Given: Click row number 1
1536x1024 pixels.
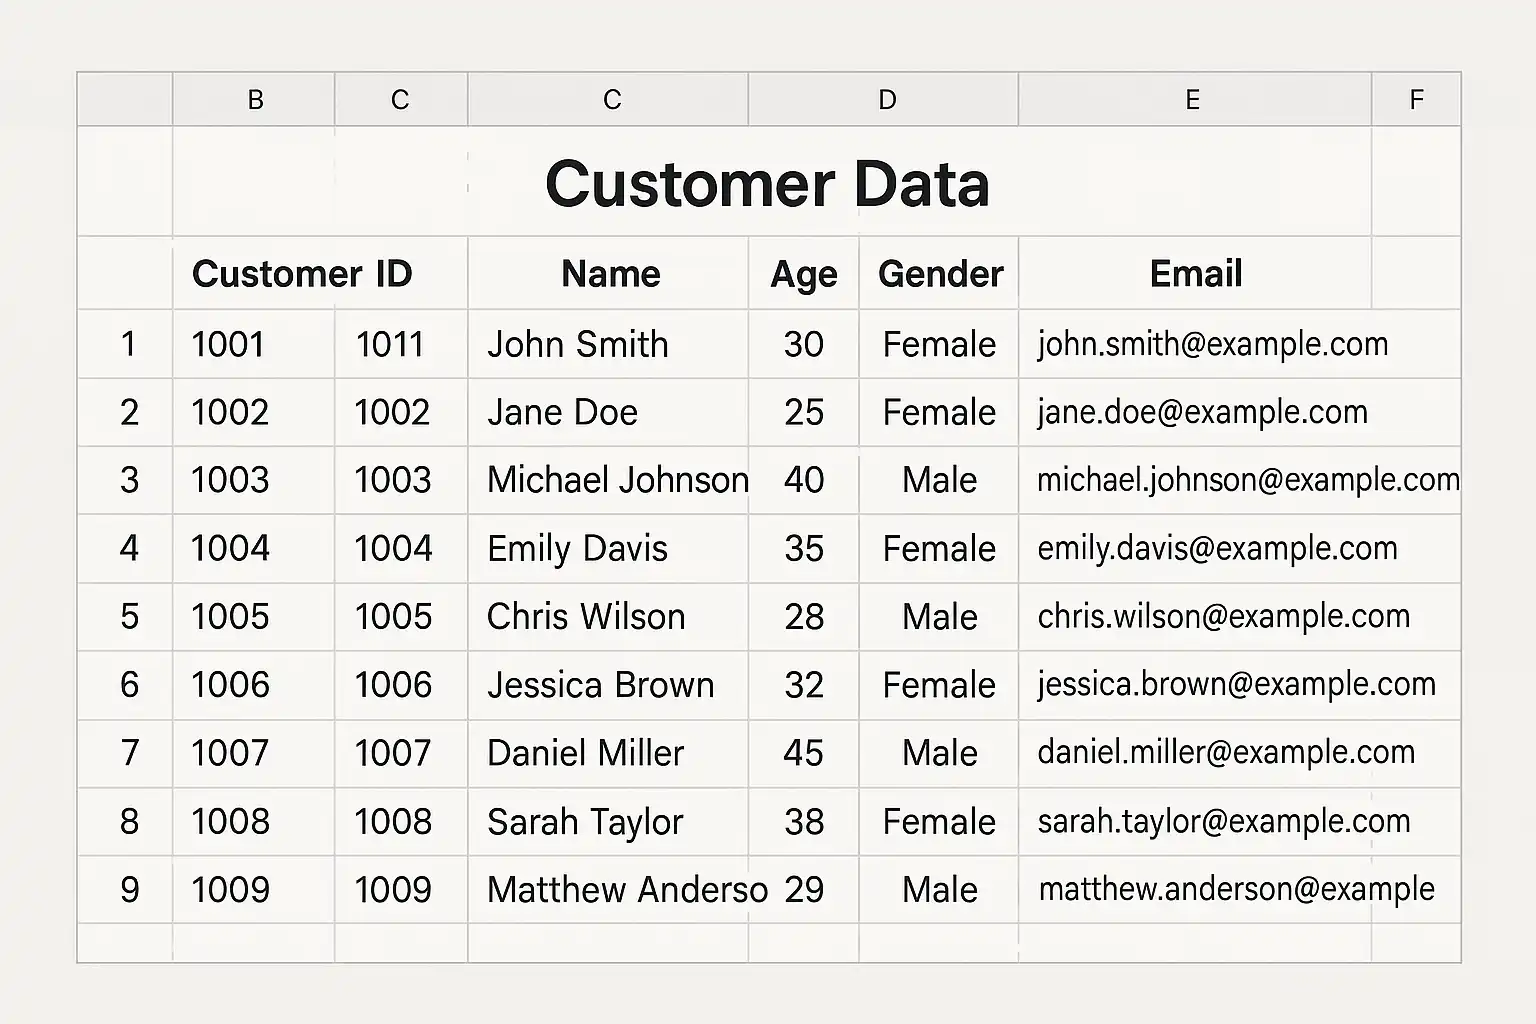Looking at the screenshot, I should click(x=128, y=344).
